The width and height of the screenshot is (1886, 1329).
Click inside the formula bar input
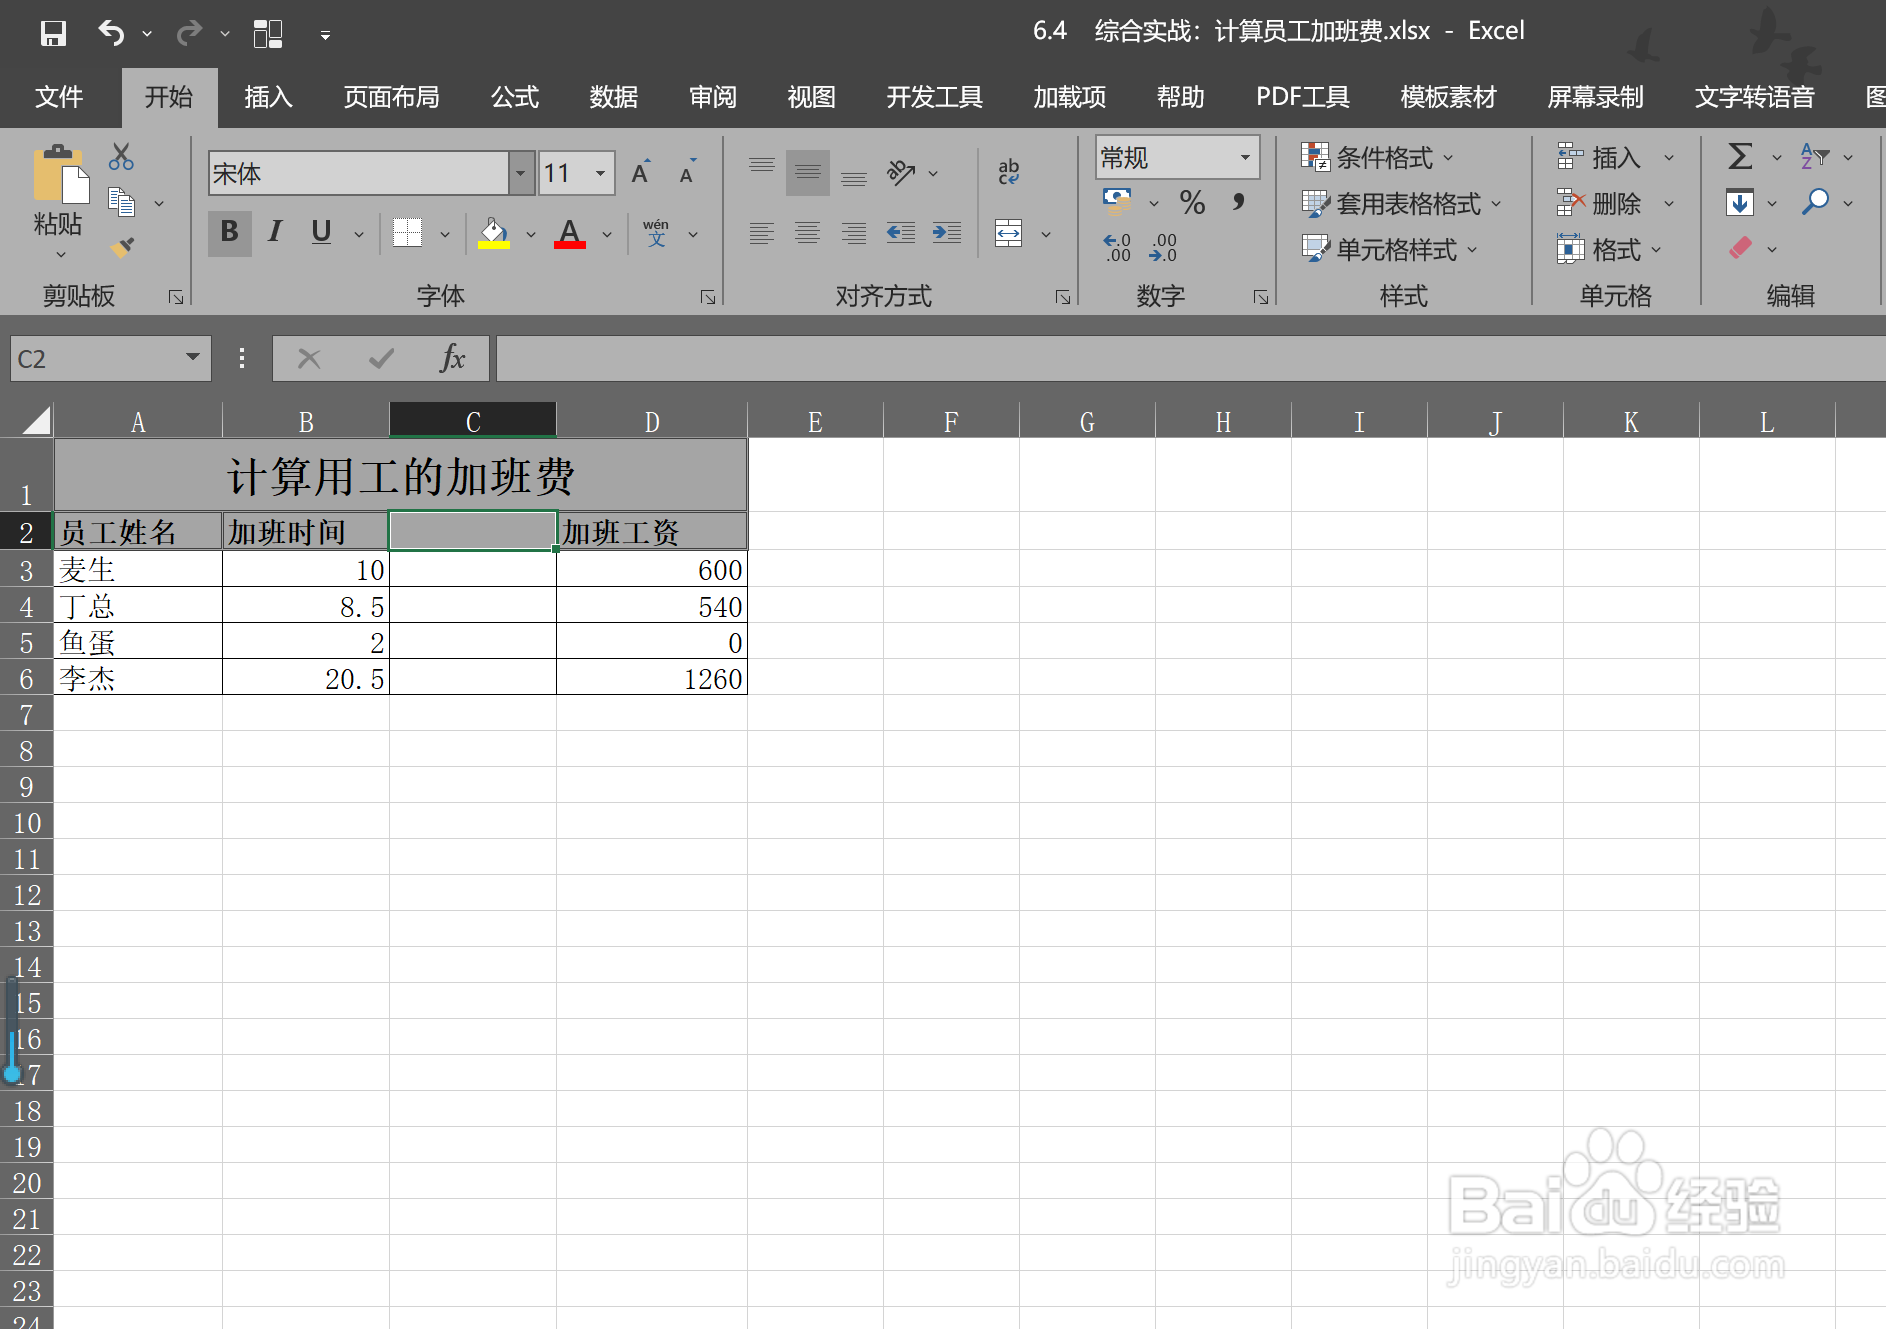click(x=1190, y=358)
